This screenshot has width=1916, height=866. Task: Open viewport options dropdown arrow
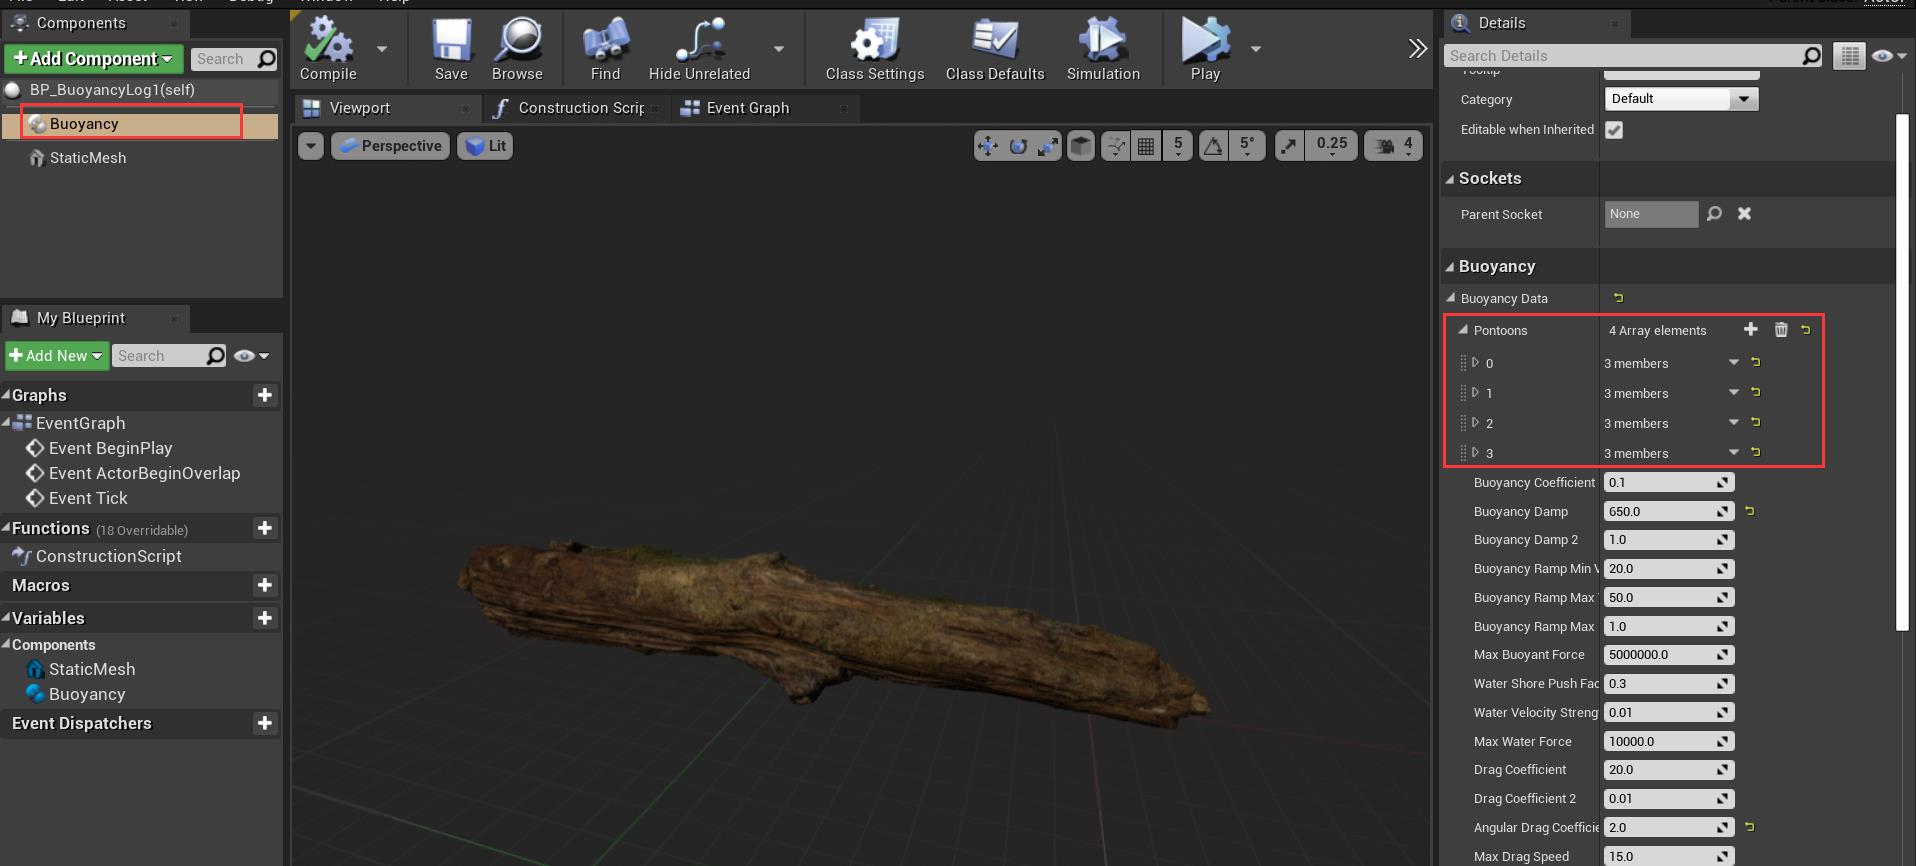(311, 146)
